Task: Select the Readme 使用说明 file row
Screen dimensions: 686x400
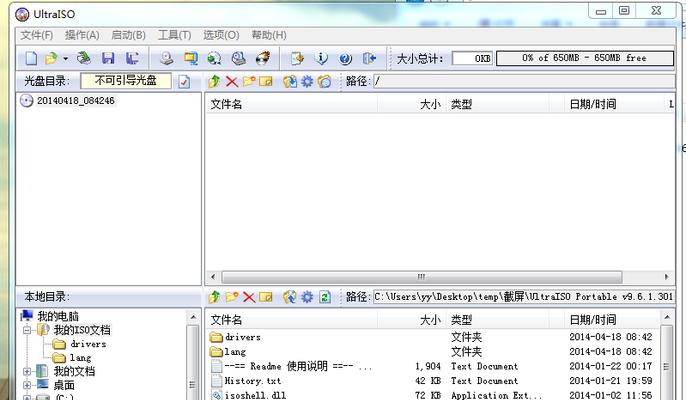Action: pos(433,366)
